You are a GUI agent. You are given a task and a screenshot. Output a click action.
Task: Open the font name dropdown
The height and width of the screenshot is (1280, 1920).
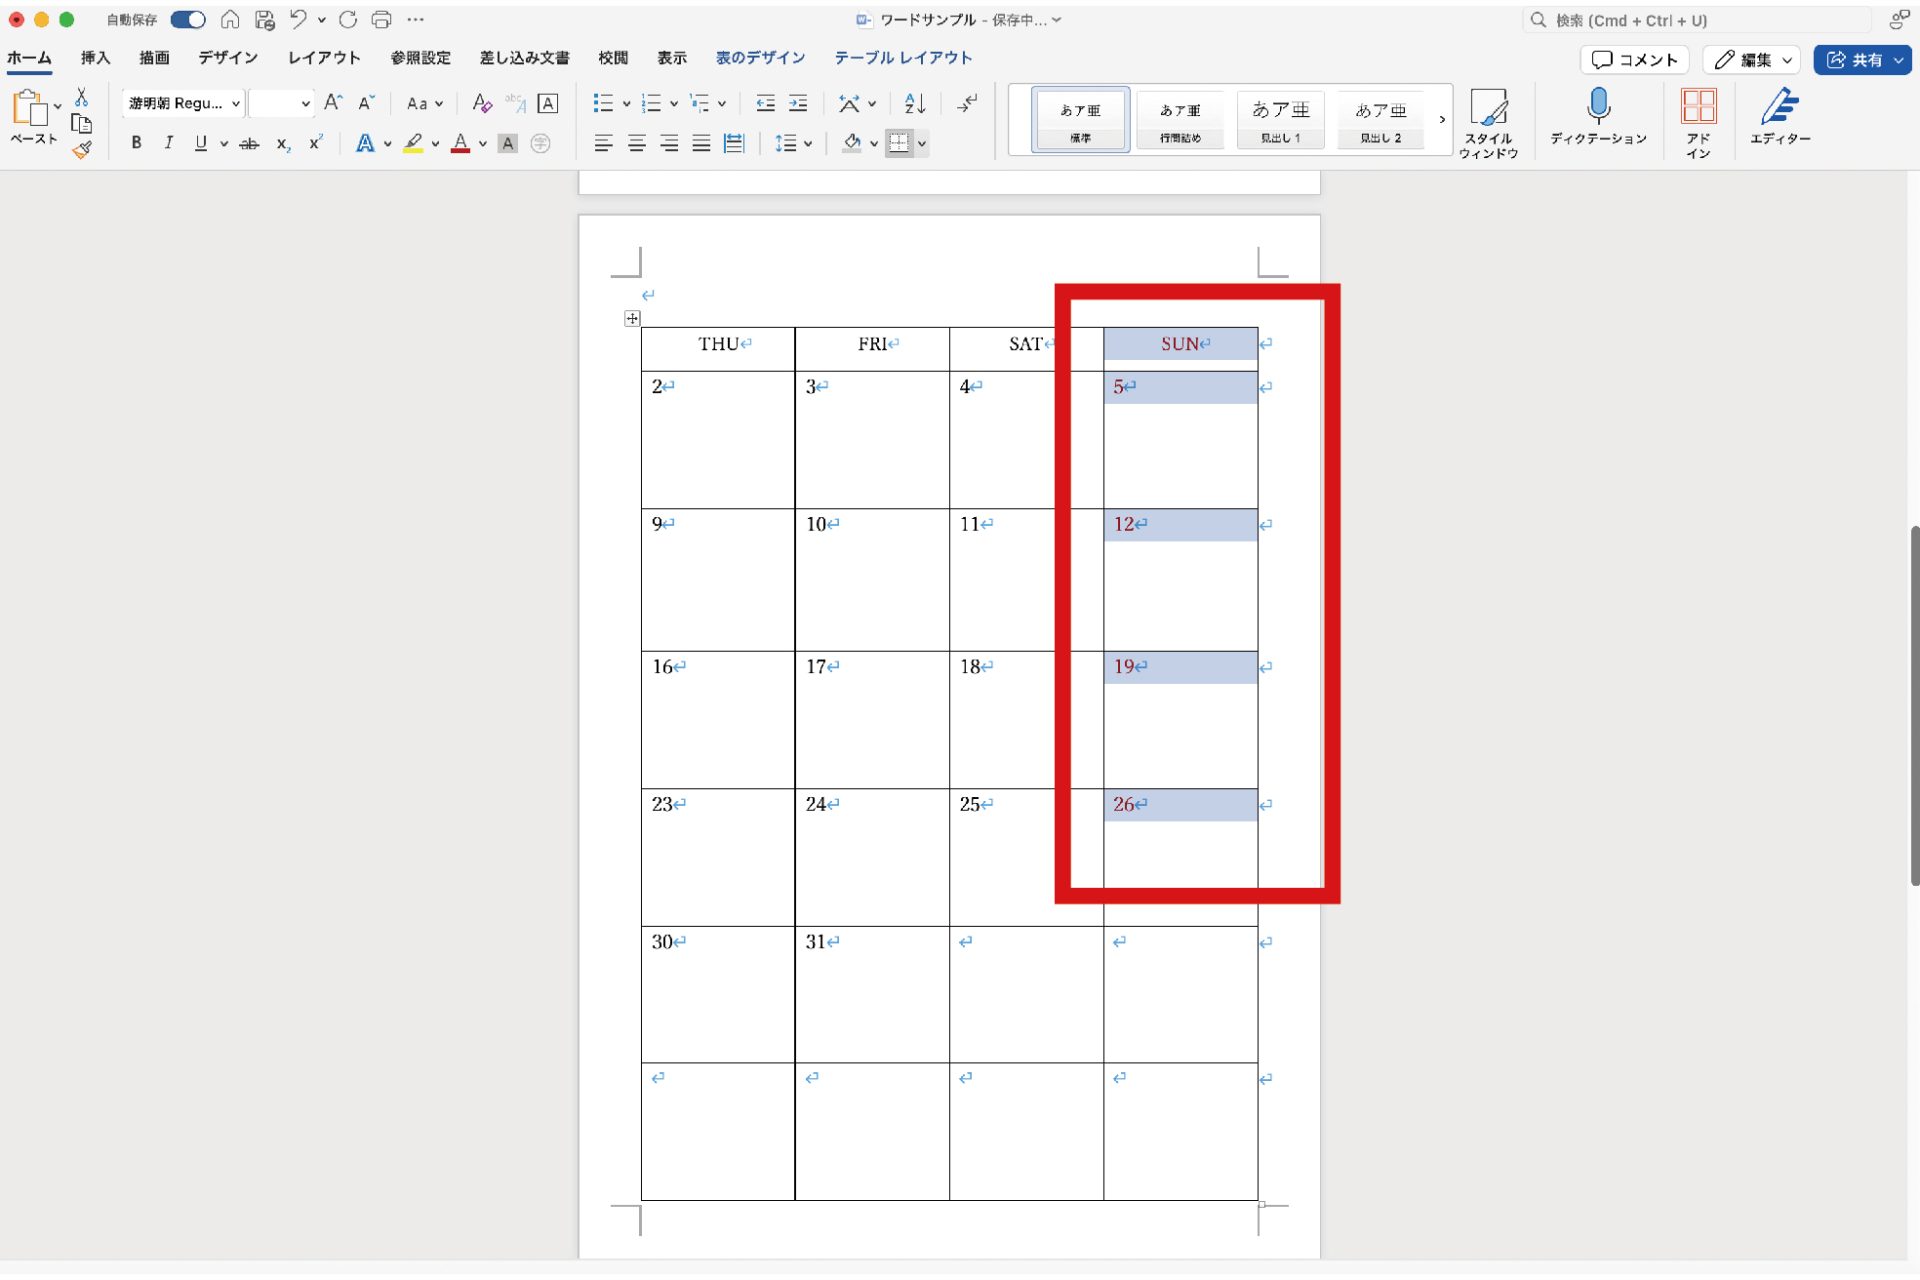236,103
